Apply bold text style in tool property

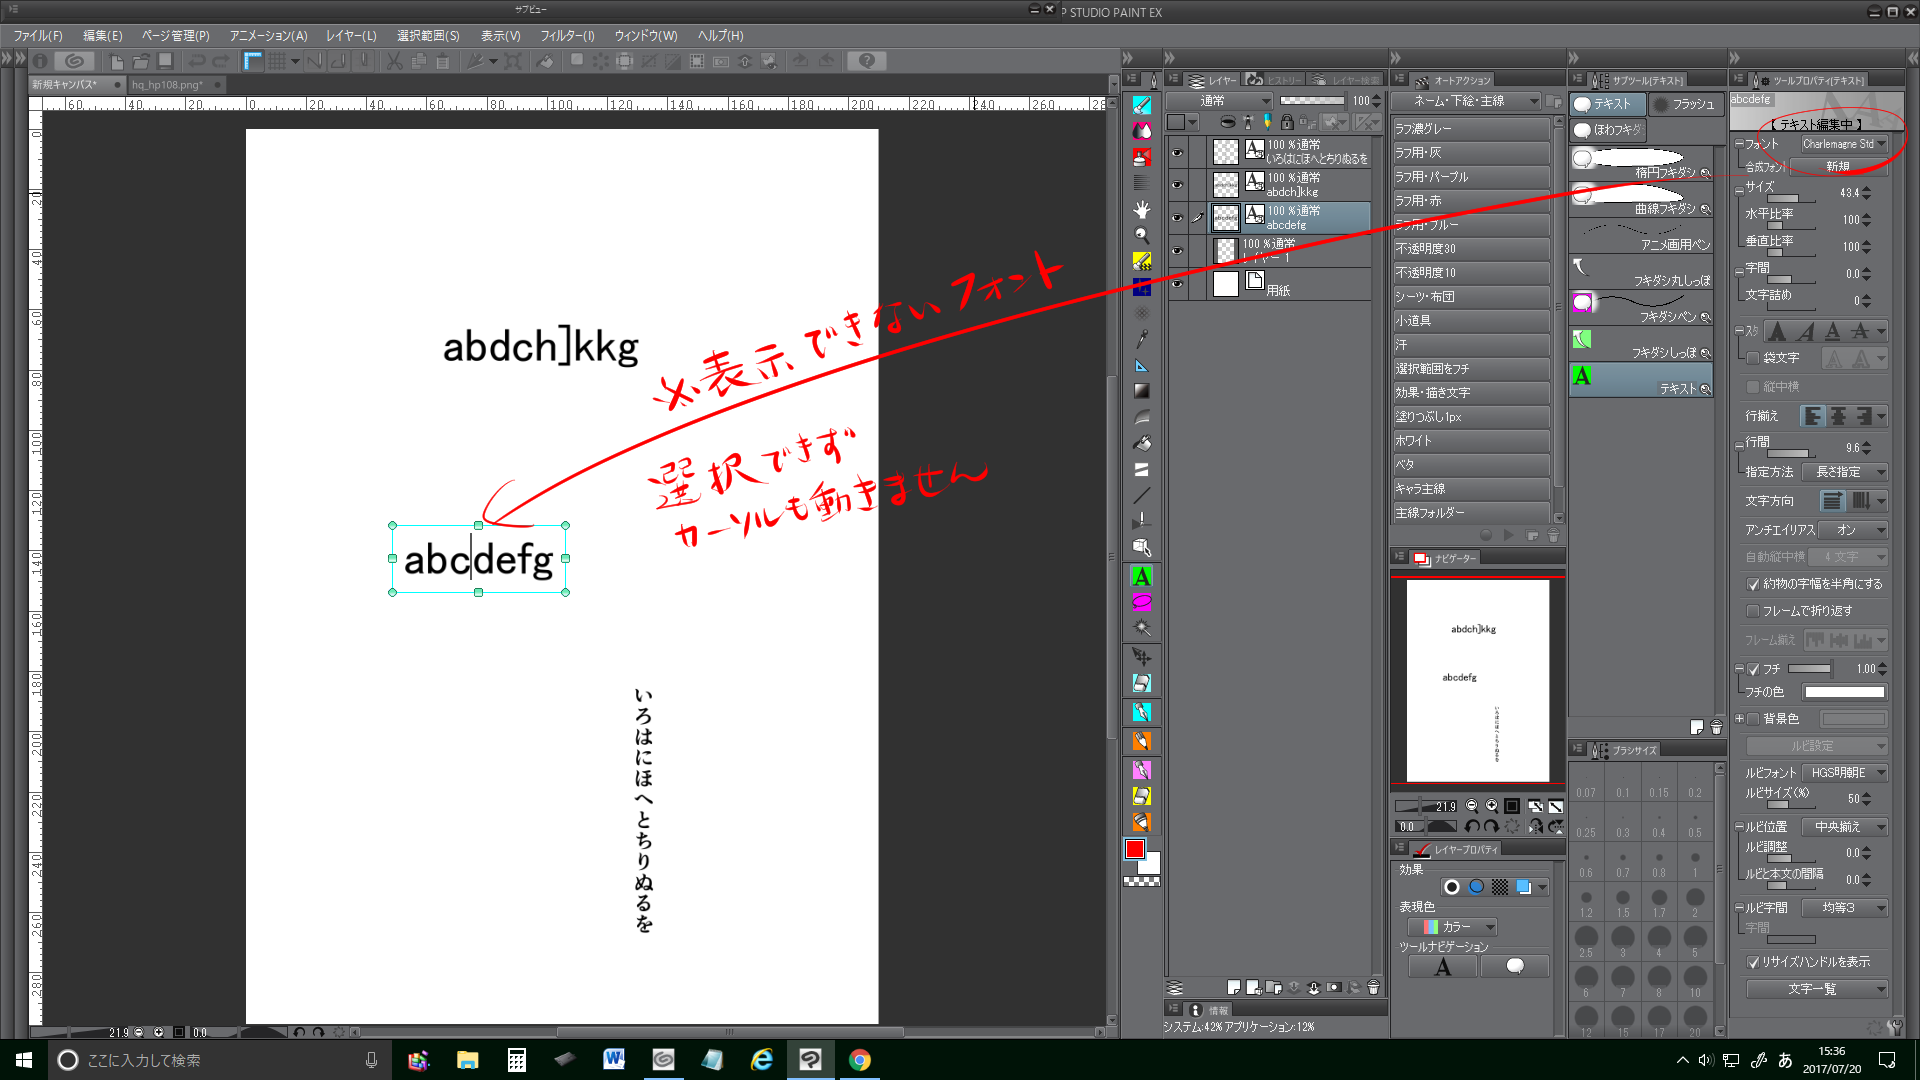1777,331
